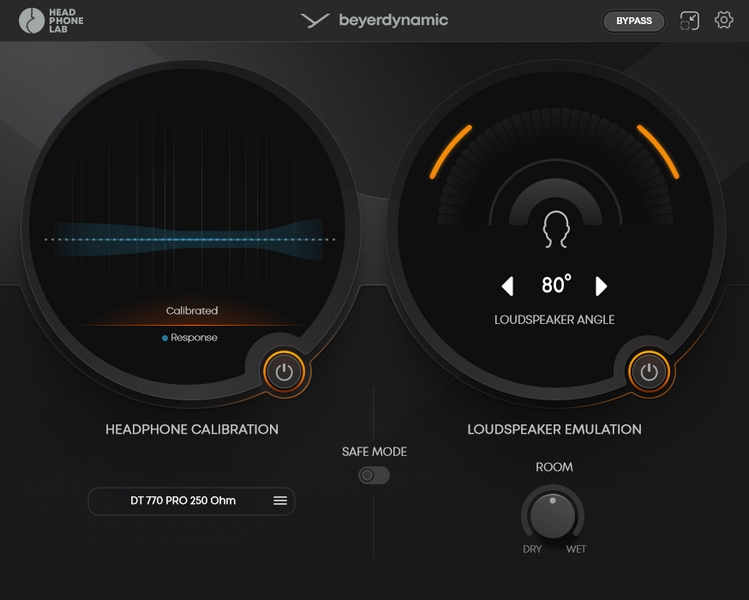Click the right orange speaker arc
Screen dimensions: 749x600
pyautogui.click(x=659, y=151)
